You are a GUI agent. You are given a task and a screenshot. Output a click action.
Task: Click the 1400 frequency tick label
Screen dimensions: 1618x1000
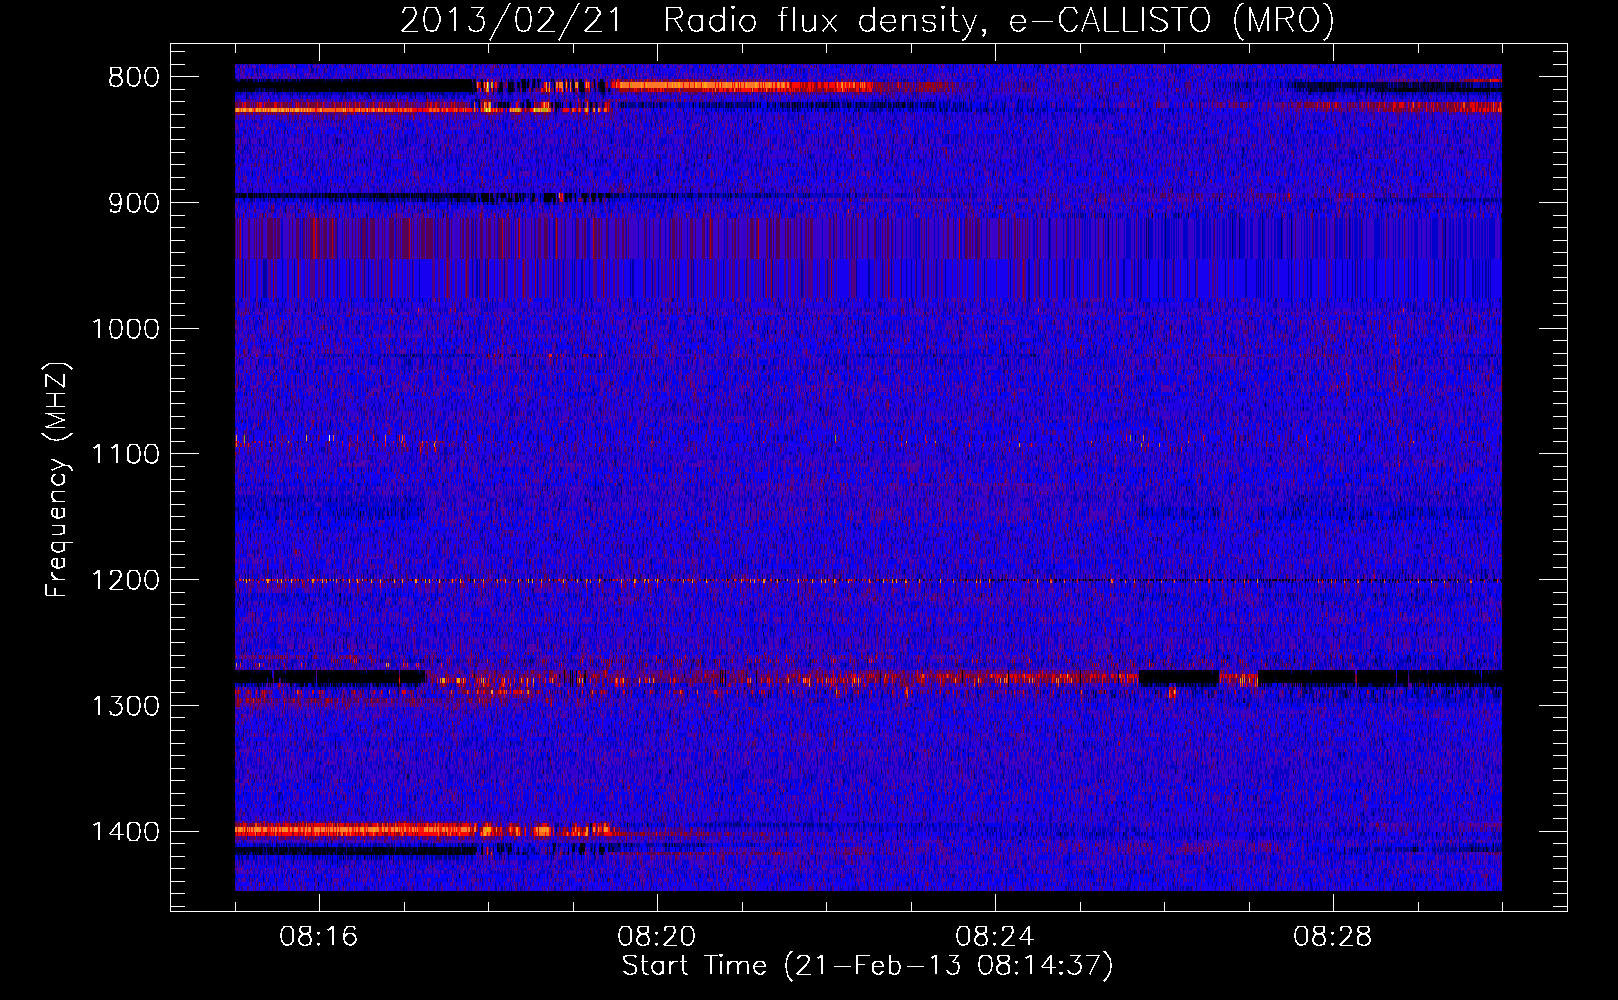point(125,832)
